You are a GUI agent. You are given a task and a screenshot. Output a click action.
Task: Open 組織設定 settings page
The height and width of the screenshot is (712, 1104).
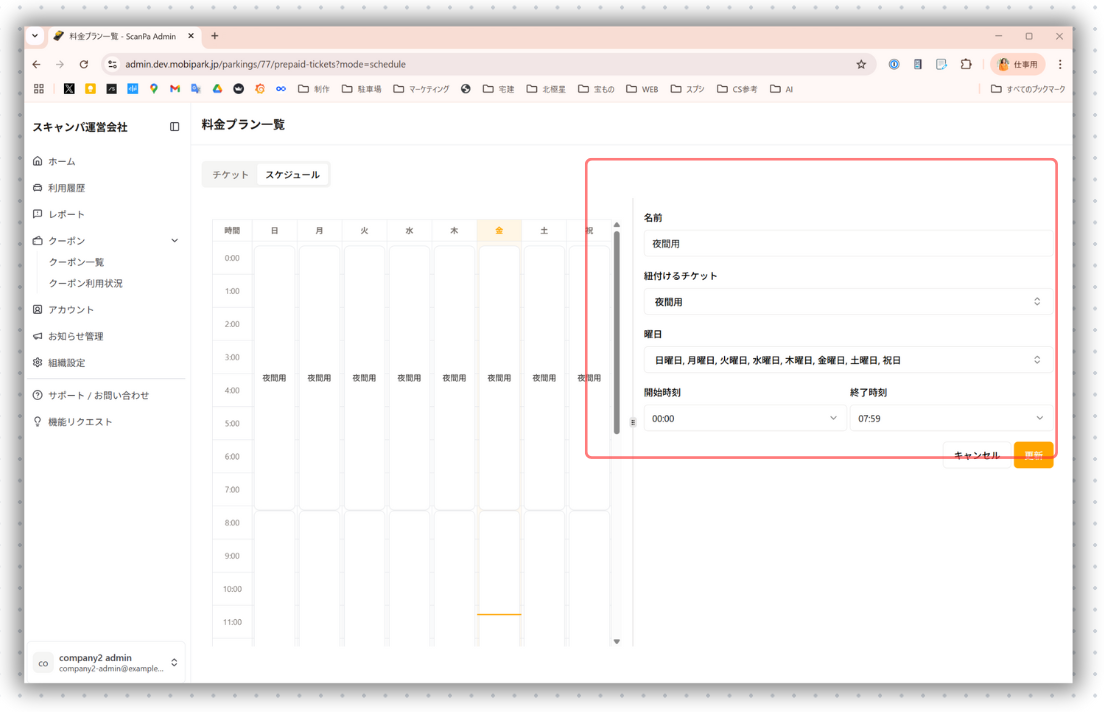pyautogui.click(x=66, y=363)
